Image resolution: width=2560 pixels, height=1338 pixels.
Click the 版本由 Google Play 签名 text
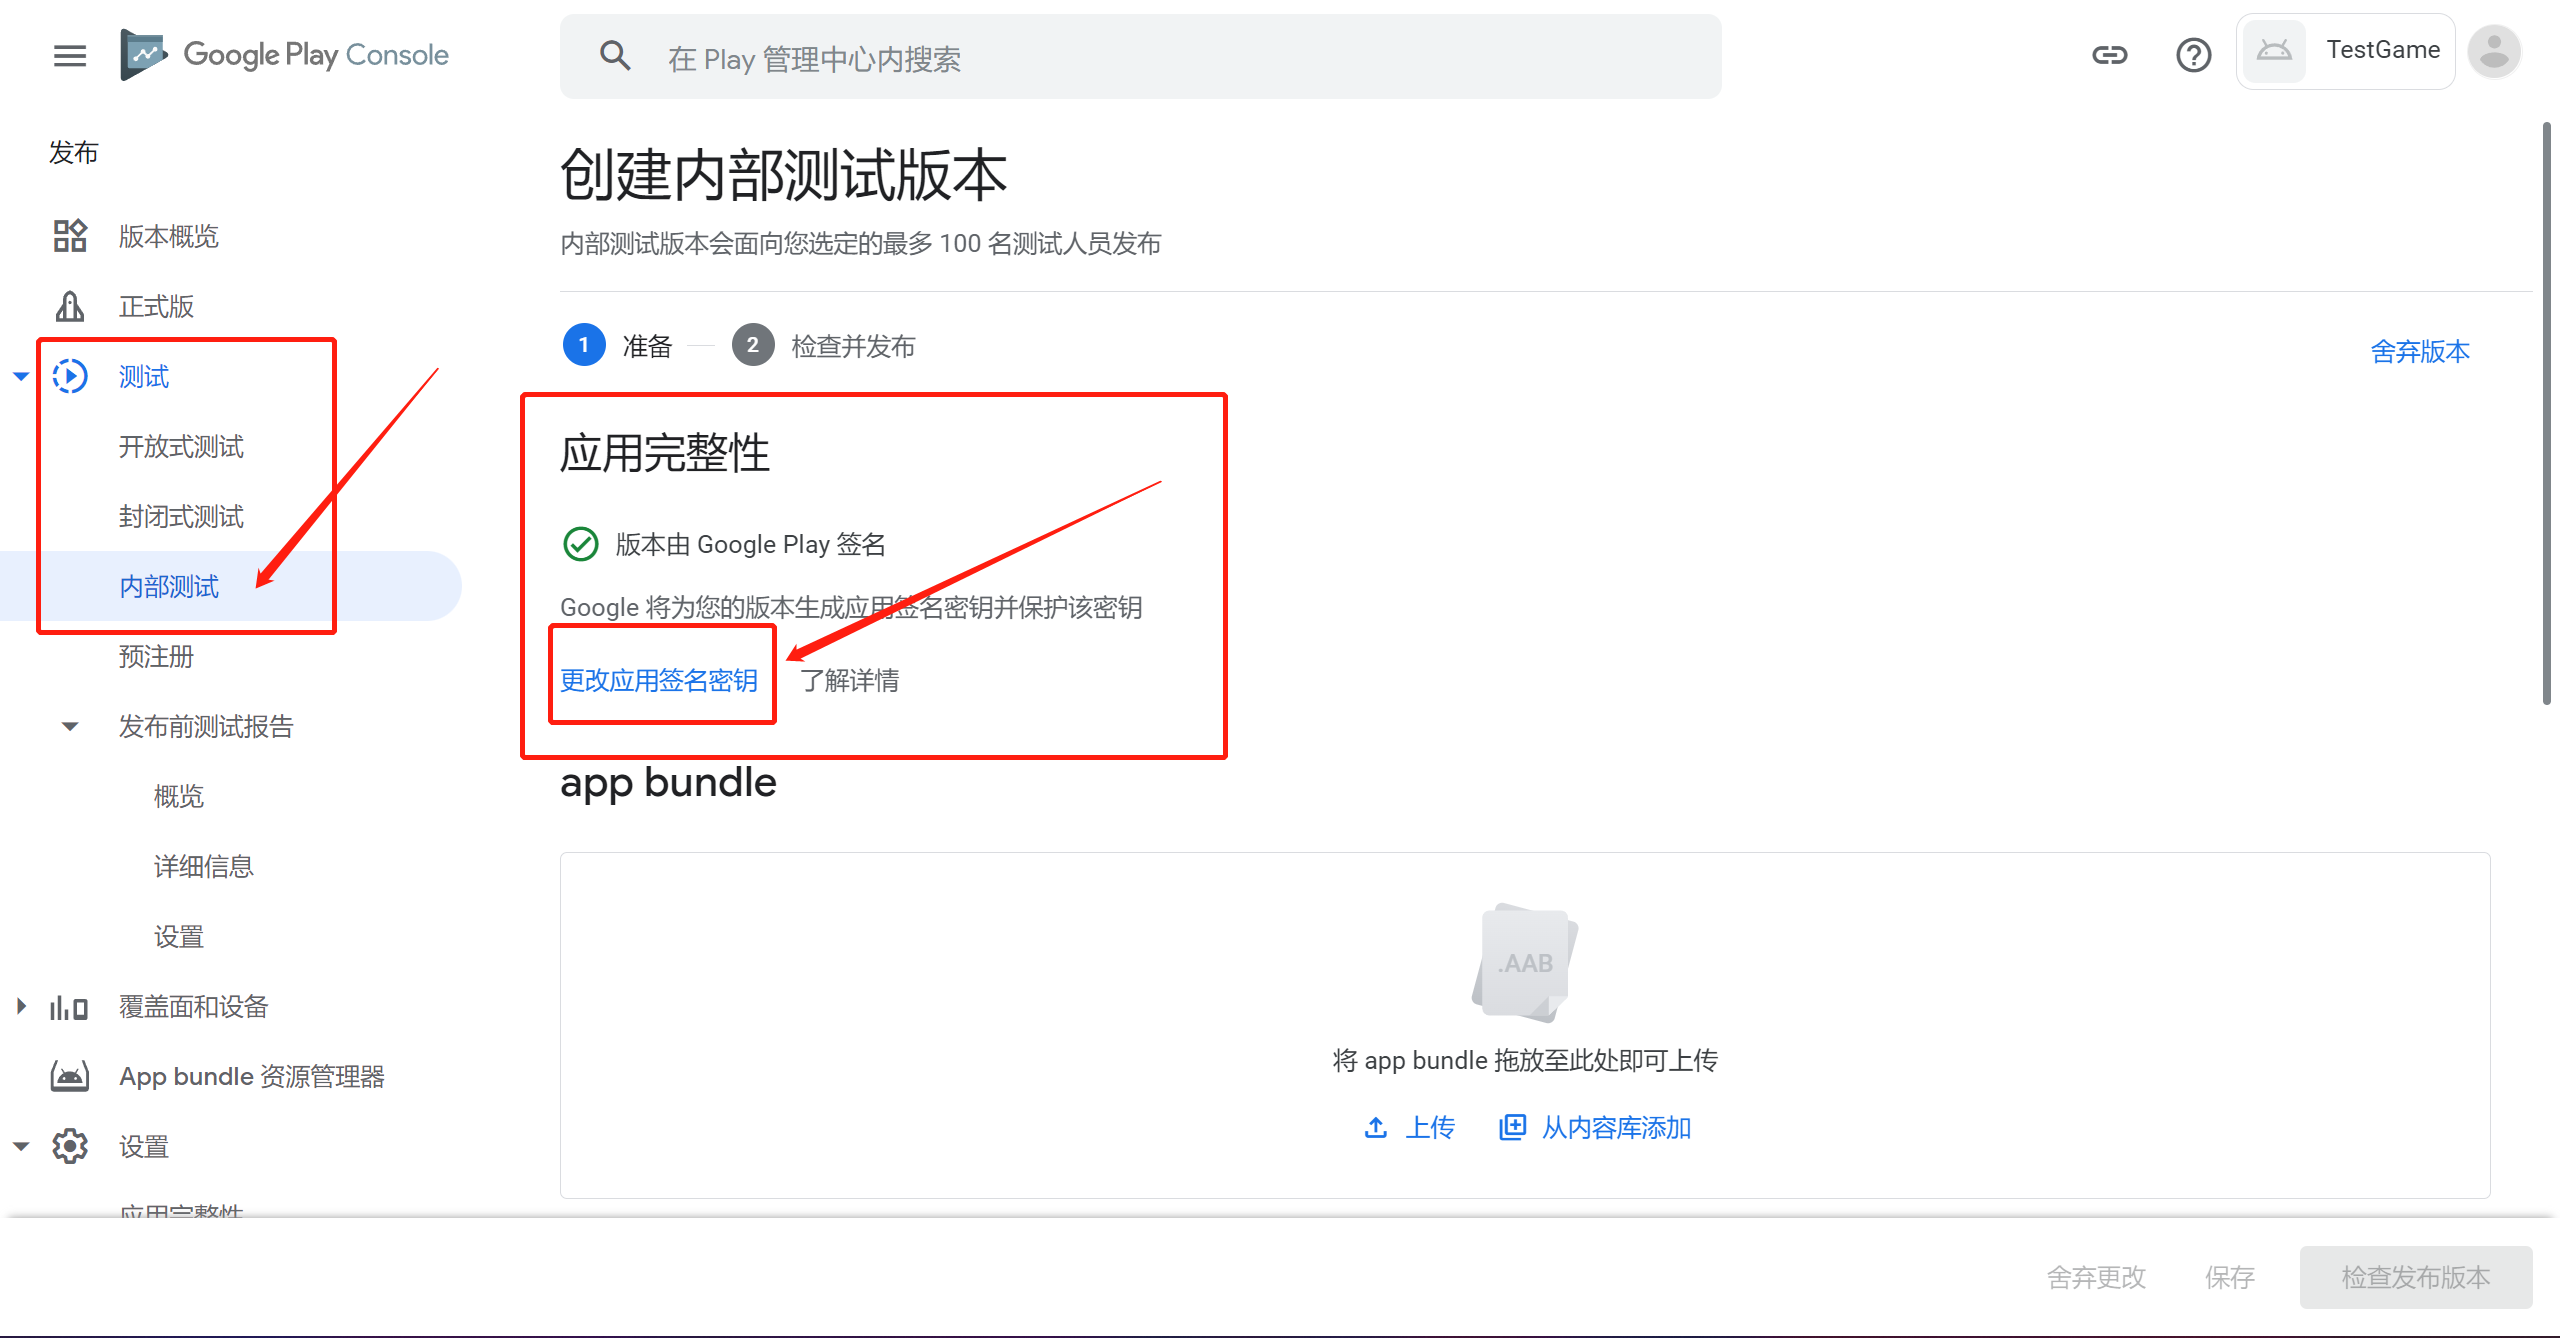point(751,544)
